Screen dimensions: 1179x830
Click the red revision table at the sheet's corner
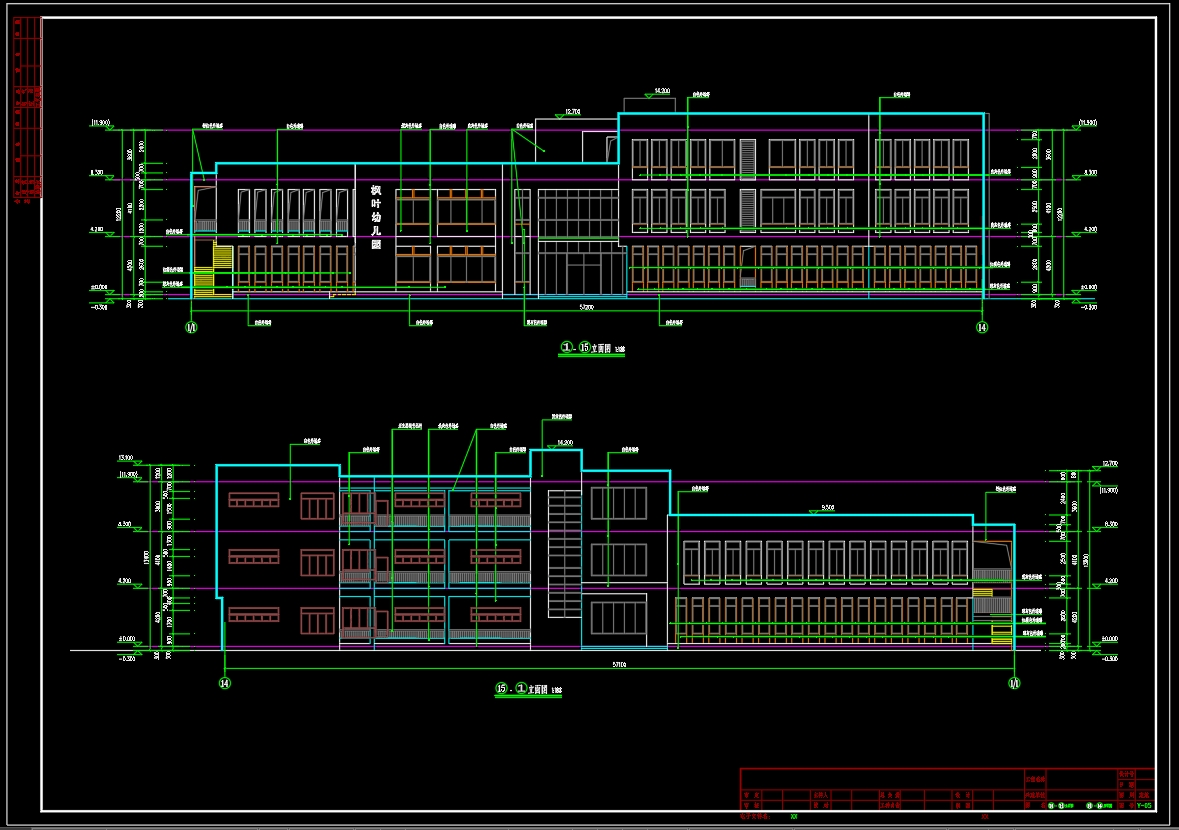[x=27, y=108]
